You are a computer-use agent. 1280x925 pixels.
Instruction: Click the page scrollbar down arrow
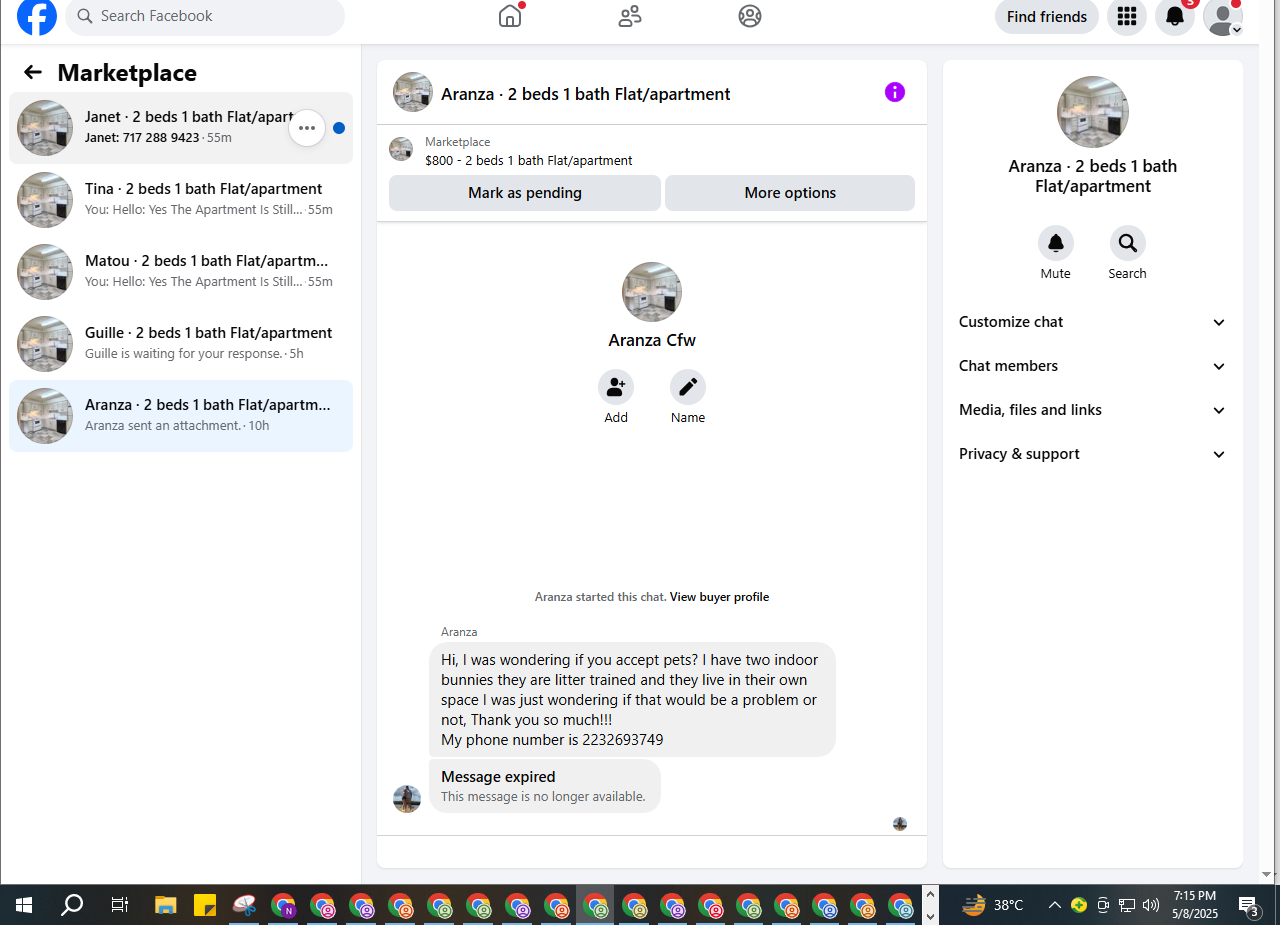(1267, 874)
